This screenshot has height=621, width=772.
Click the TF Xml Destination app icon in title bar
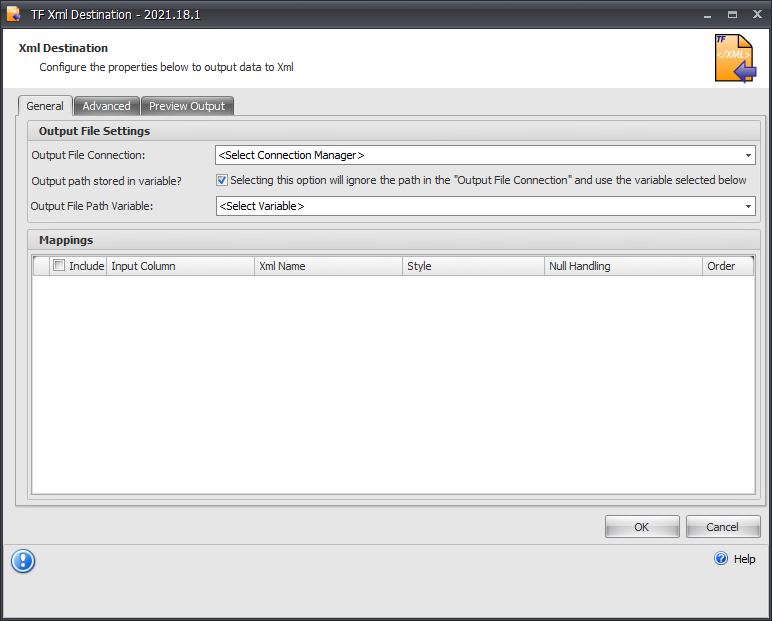coord(13,14)
